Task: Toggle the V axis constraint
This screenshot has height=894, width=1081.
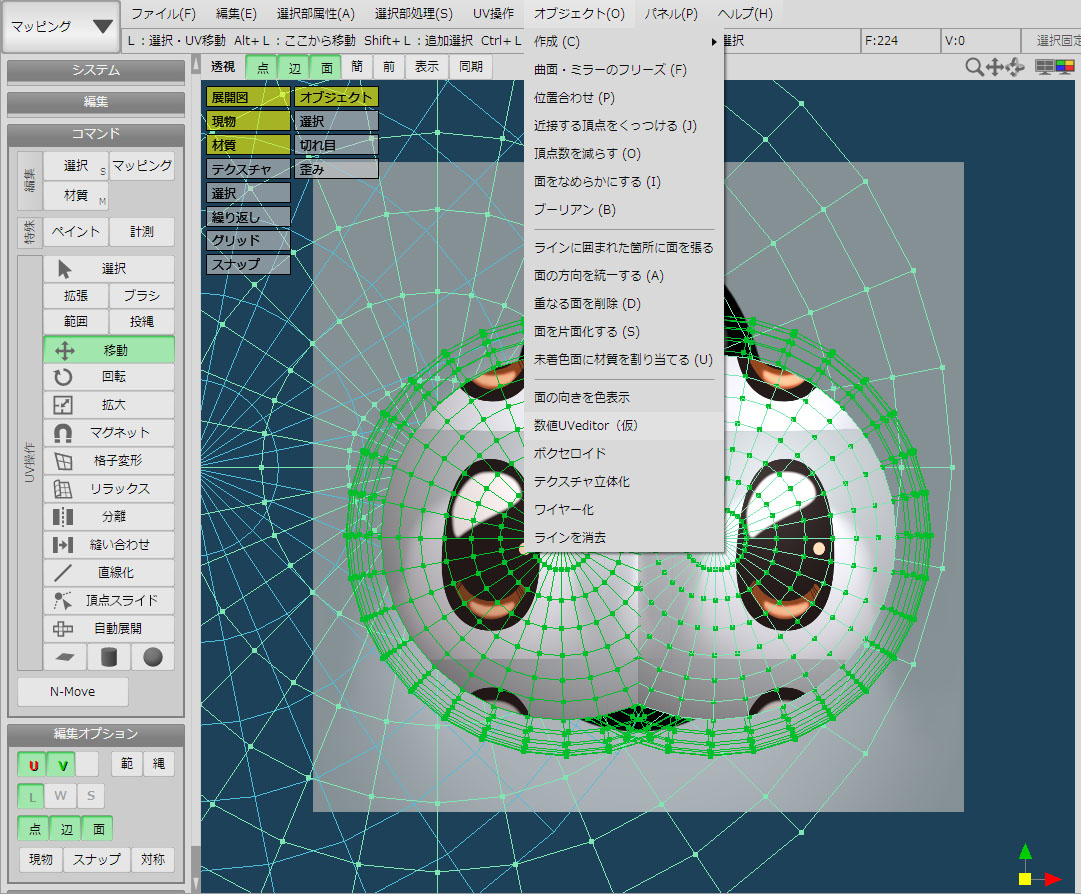Action: [62, 764]
